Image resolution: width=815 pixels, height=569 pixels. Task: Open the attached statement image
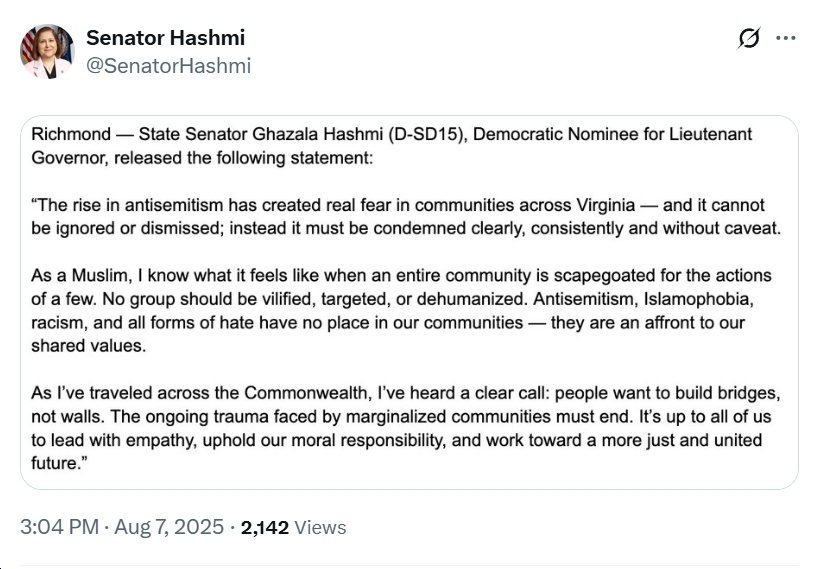[409, 302]
